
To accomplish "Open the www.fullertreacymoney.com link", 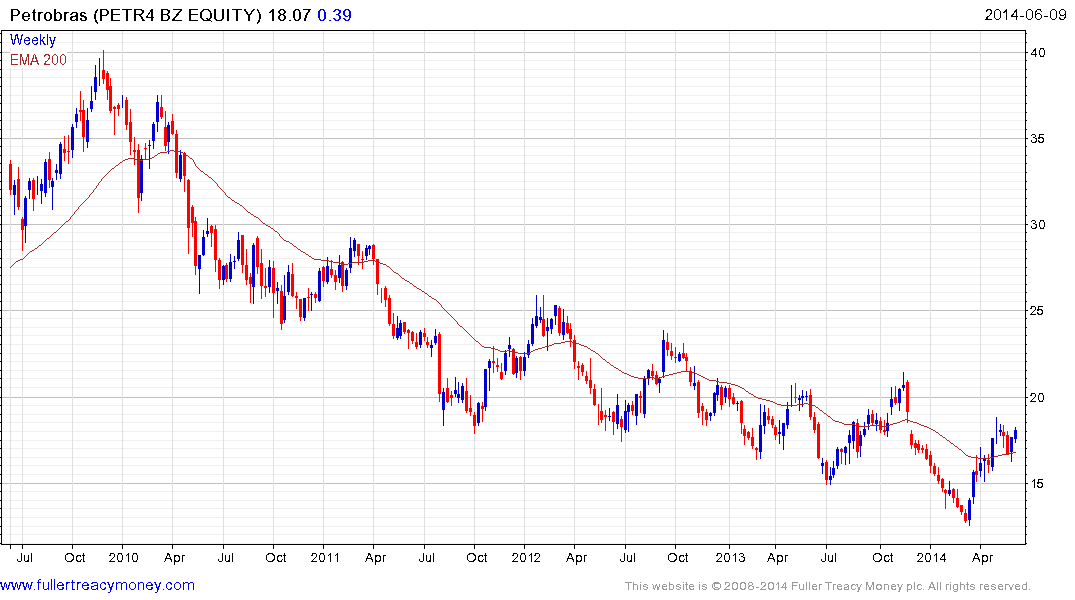I will pyautogui.click(x=97, y=585).
